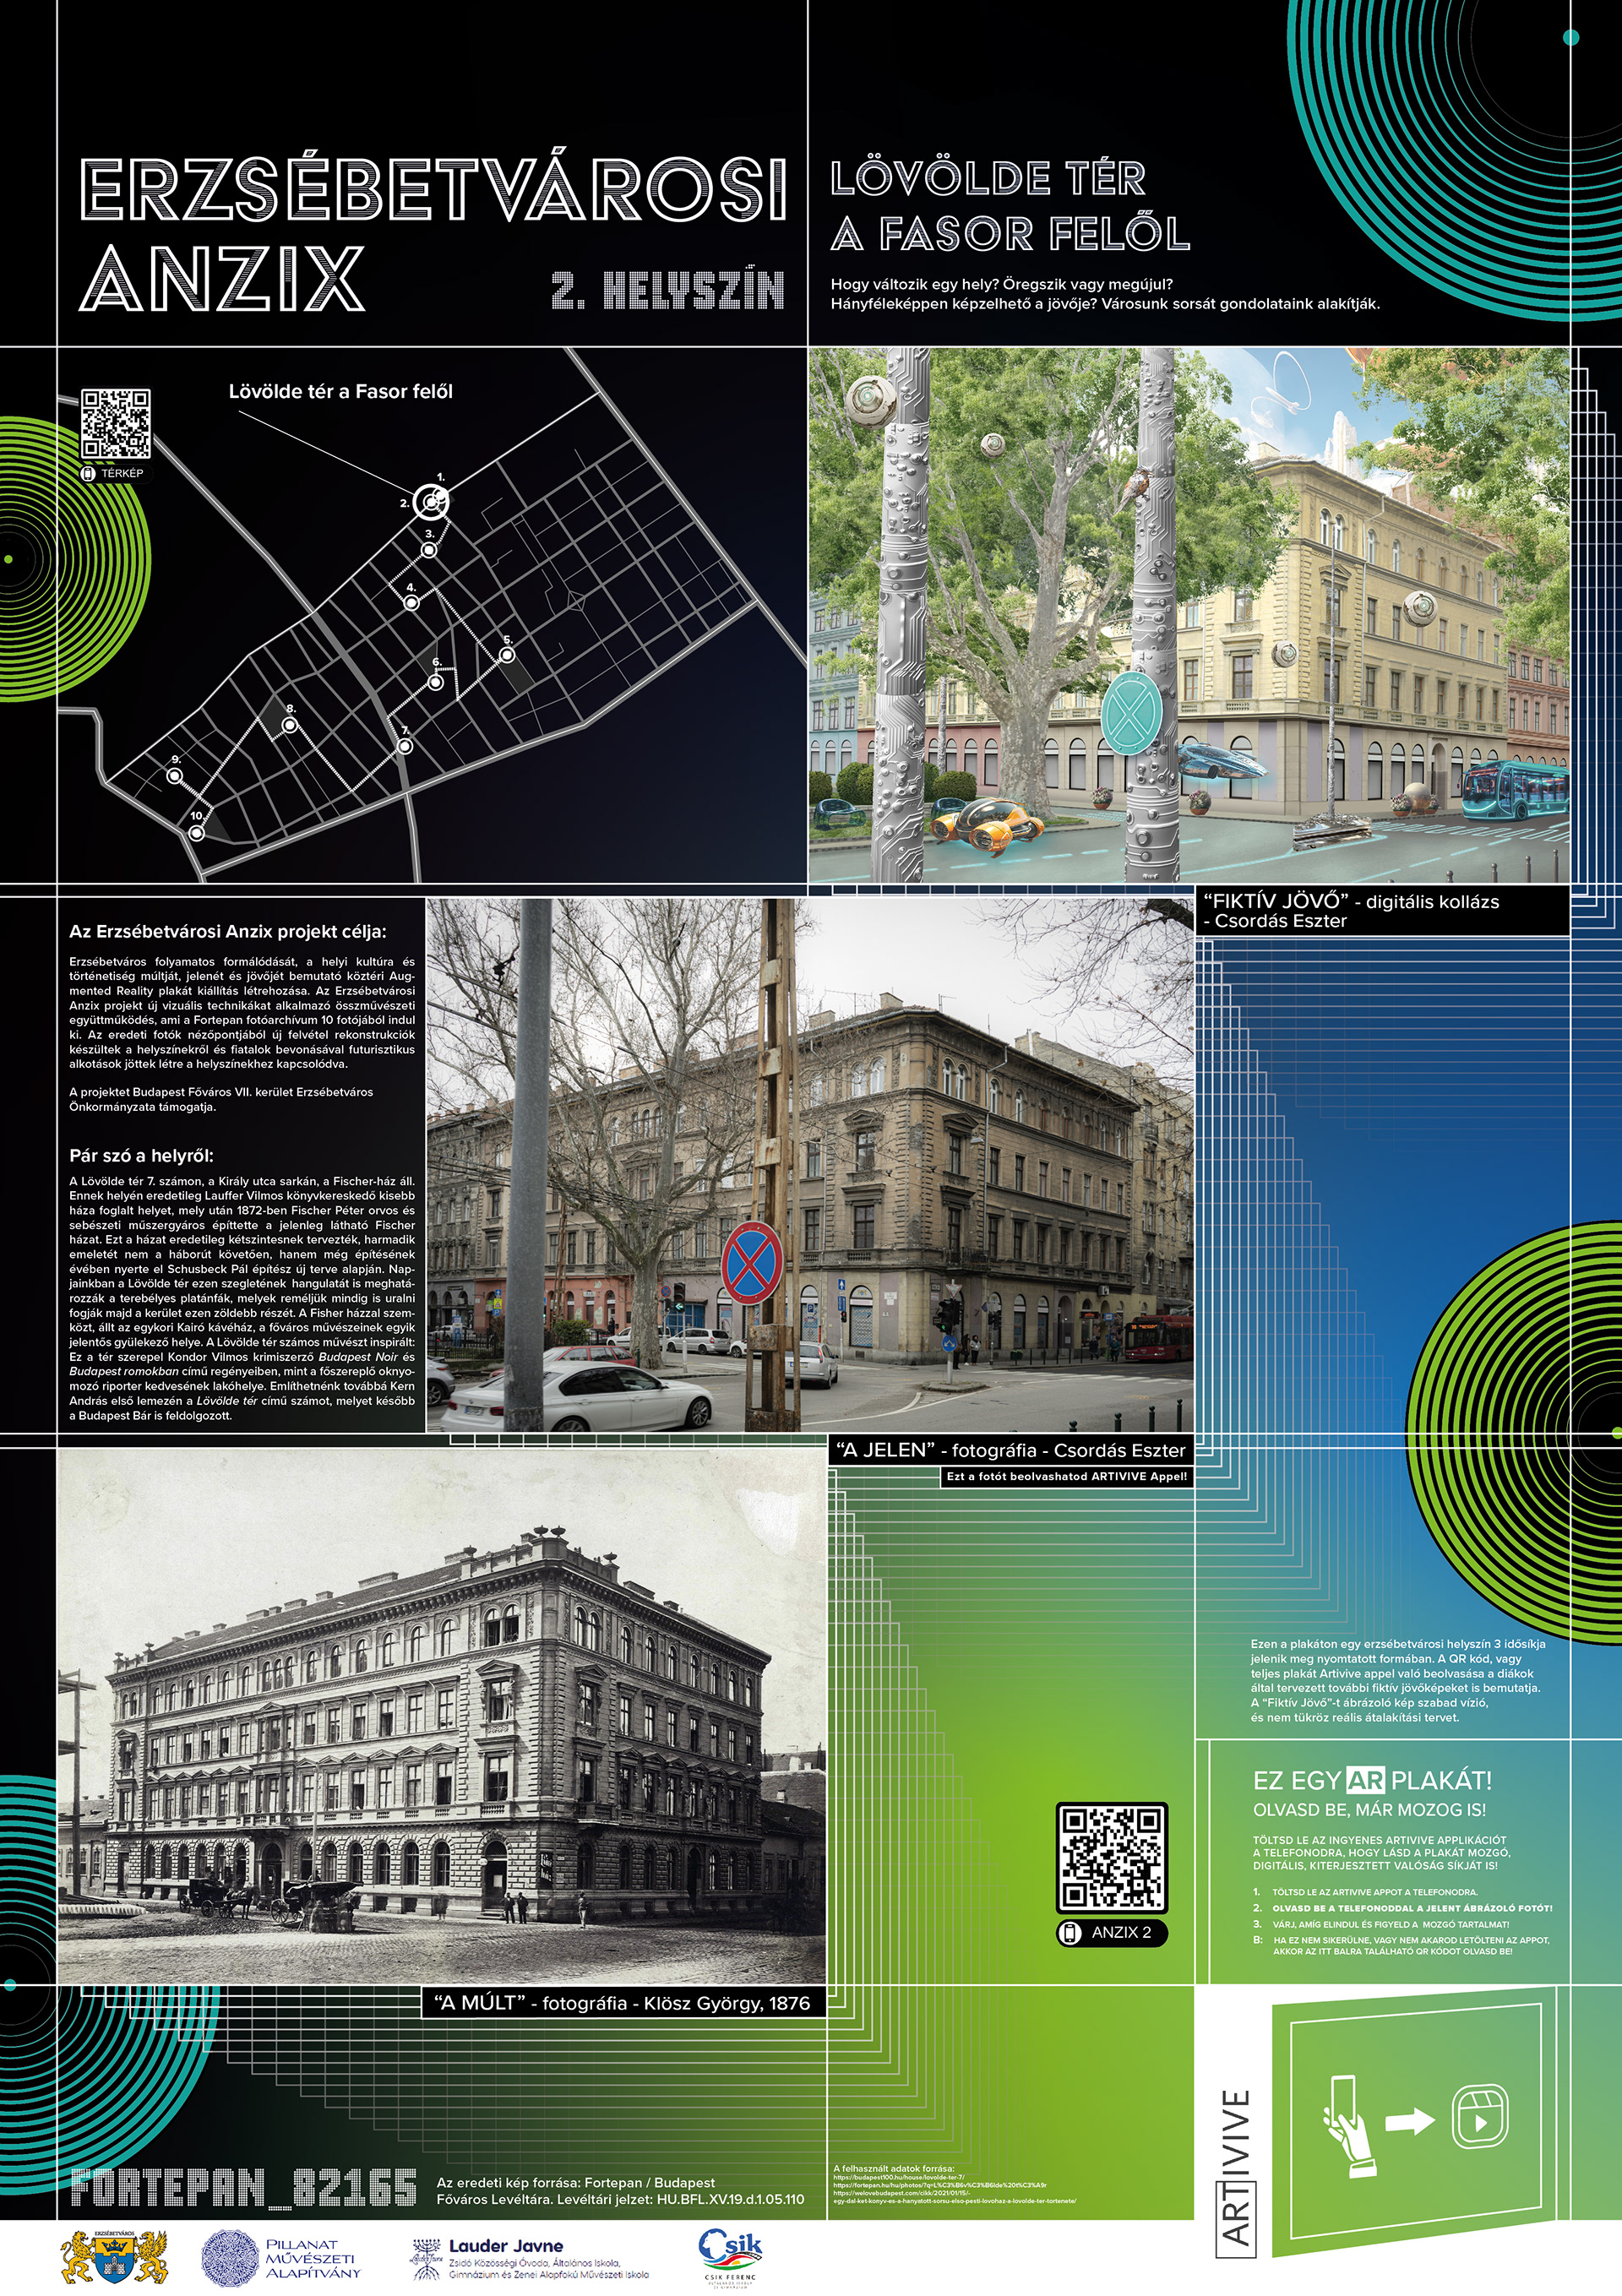The image size is (1622, 2296).
Task: Open the fortepan.hu photos source link
Action: [940, 2185]
